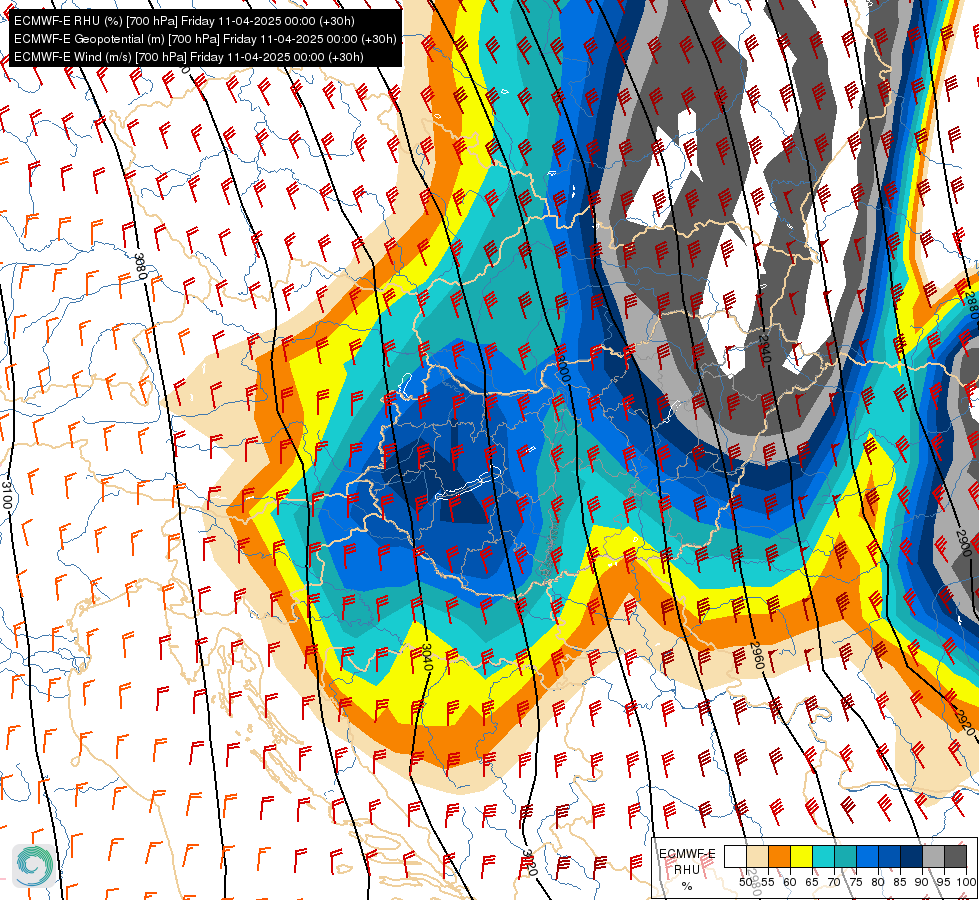Click the legend unit '%' symbol
The width and height of the screenshot is (979, 900).
coord(687,886)
